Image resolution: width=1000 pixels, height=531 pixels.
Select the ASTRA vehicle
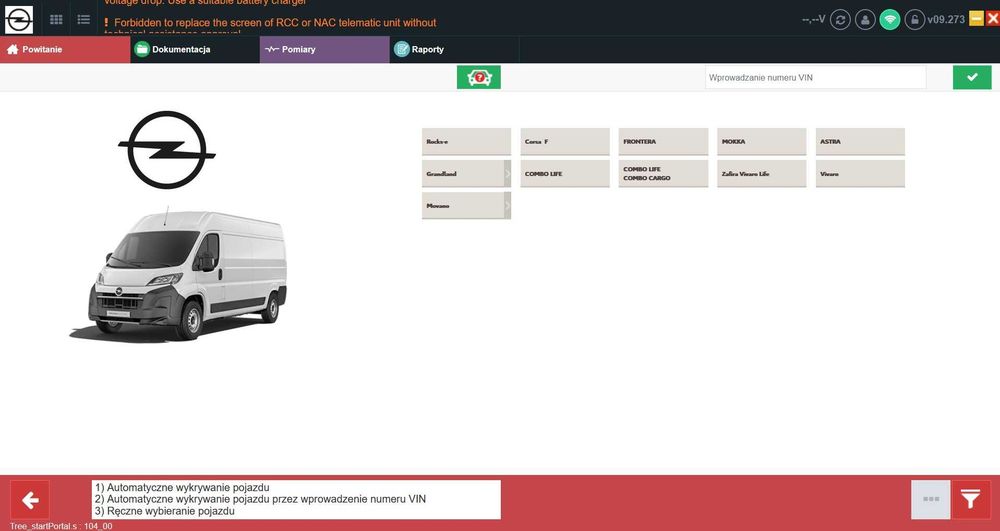point(860,142)
